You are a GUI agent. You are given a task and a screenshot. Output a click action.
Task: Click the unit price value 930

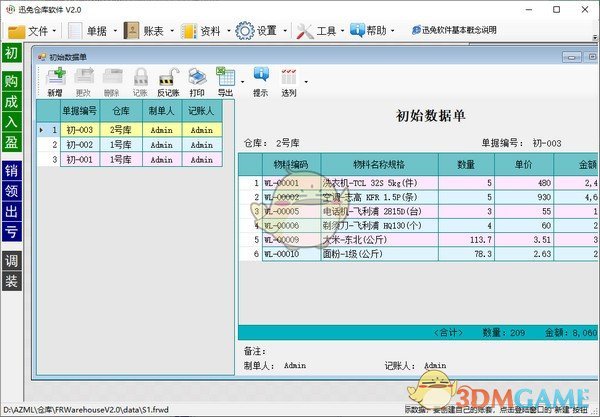pyautogui.click(x=523, y=197)
